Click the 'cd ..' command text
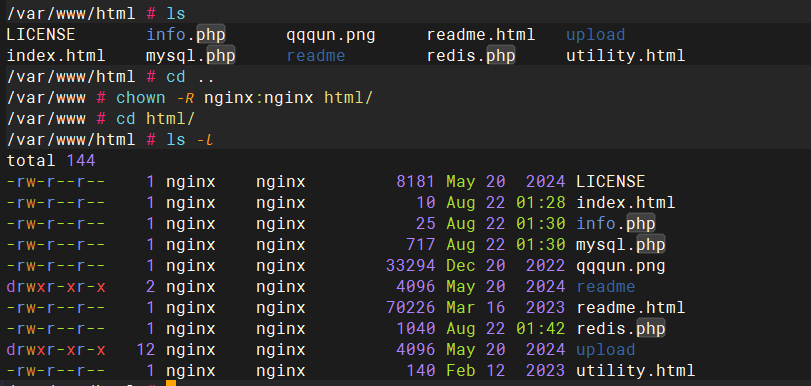 [190, 77]
